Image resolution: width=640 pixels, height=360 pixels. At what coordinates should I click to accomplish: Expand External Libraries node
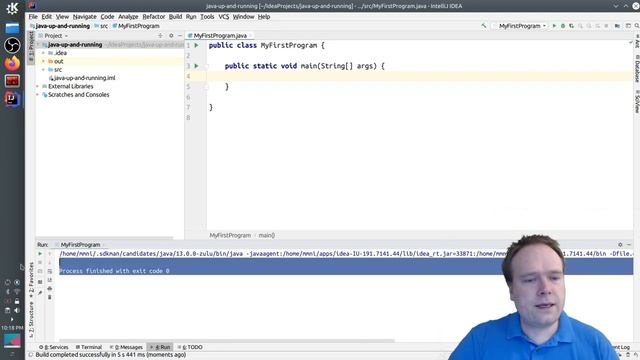38,86
